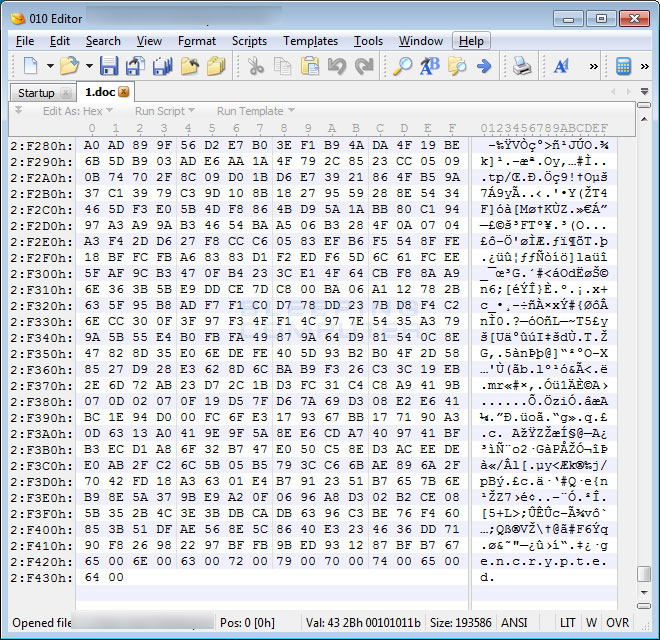Print the file with printer icon

pos(522,66)
